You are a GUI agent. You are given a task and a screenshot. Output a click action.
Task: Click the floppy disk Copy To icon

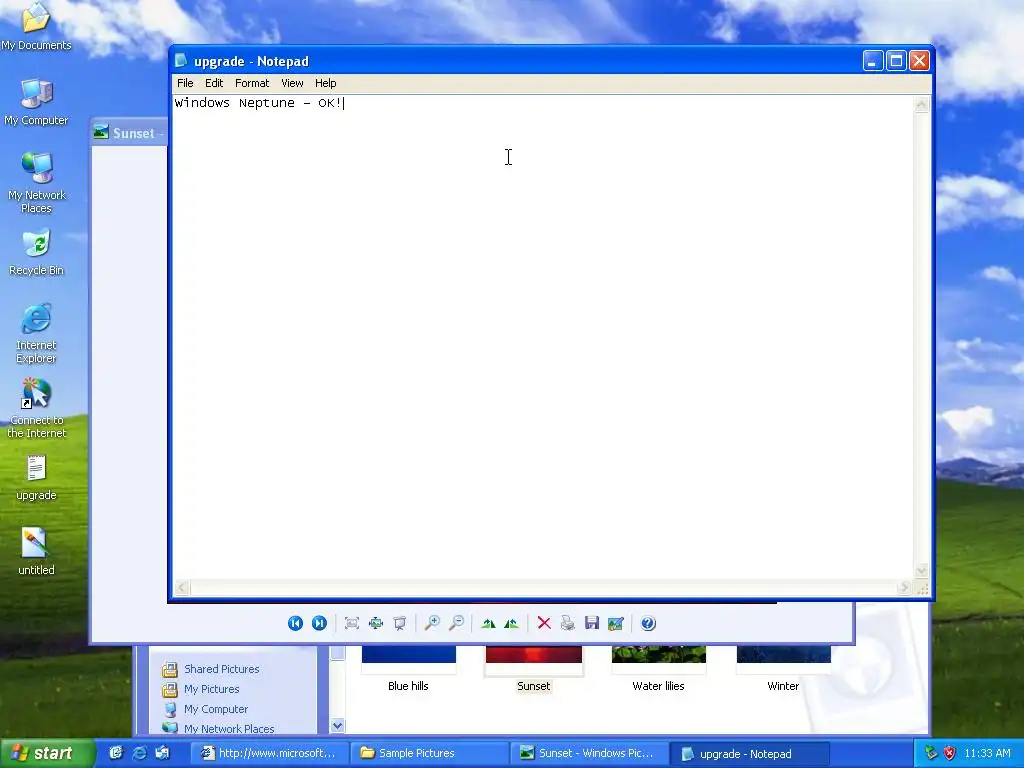[592, 623]
